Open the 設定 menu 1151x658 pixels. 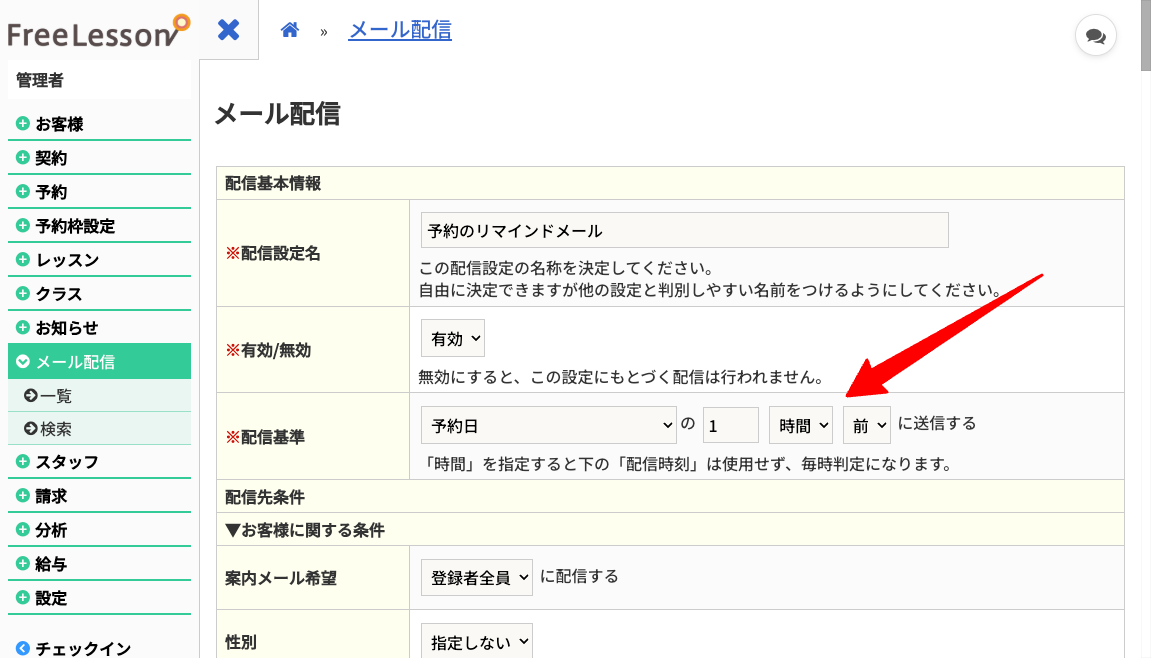click(99, 597)
